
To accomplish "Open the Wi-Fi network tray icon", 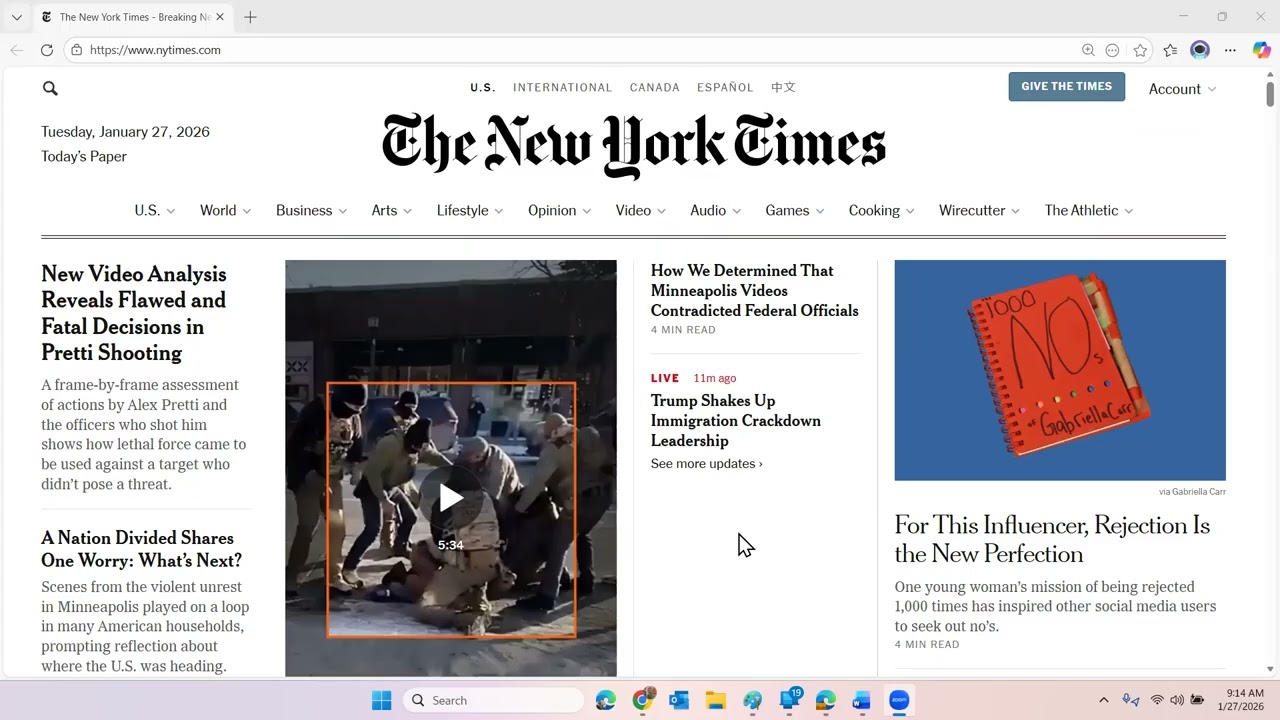I will 1157,700.
